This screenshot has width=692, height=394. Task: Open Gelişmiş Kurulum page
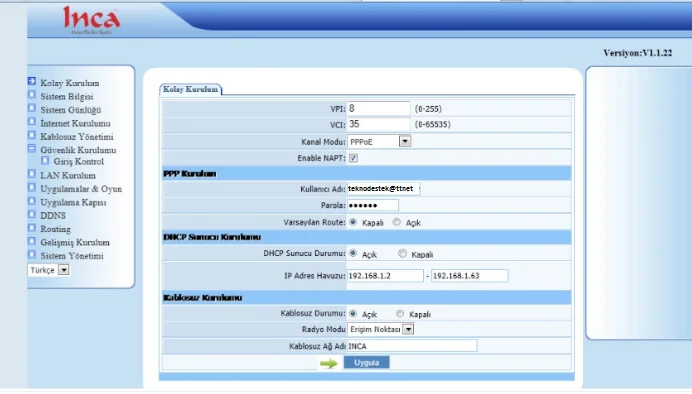[x=75, y=243]
